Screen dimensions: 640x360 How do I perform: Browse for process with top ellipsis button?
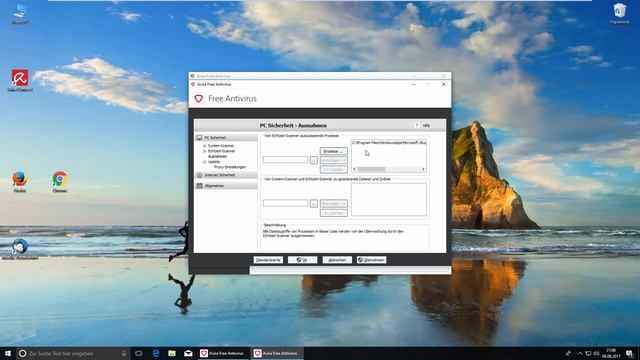tap(313, 160)
